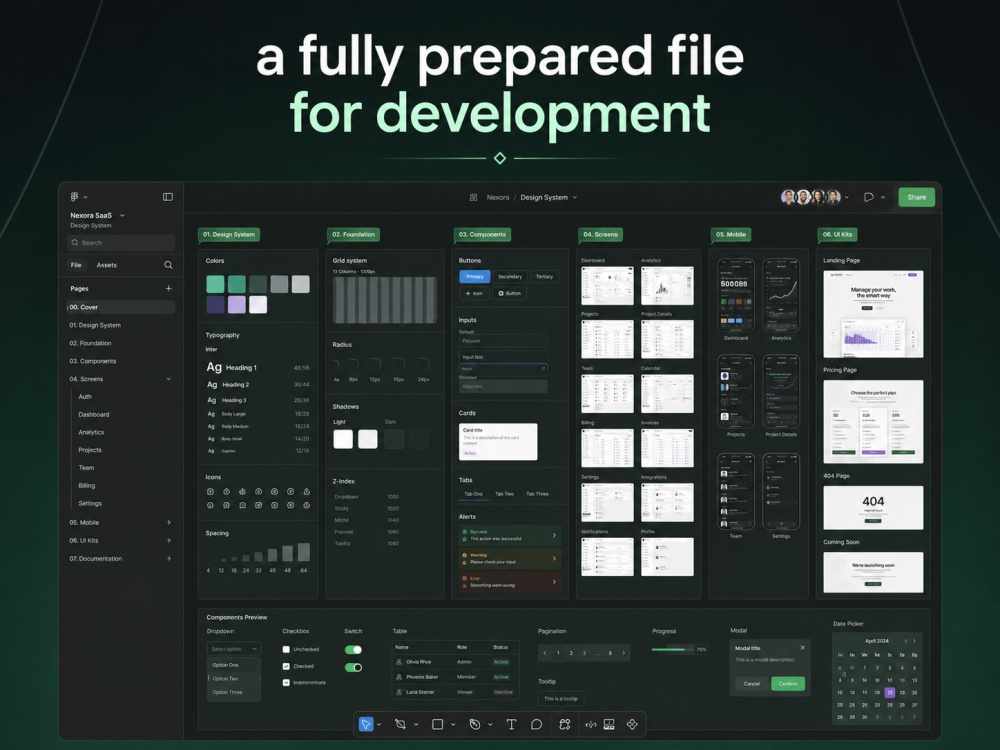Open the Rectangle tool options chevron
Viewport: 1000px width, 750px height.
453,724
